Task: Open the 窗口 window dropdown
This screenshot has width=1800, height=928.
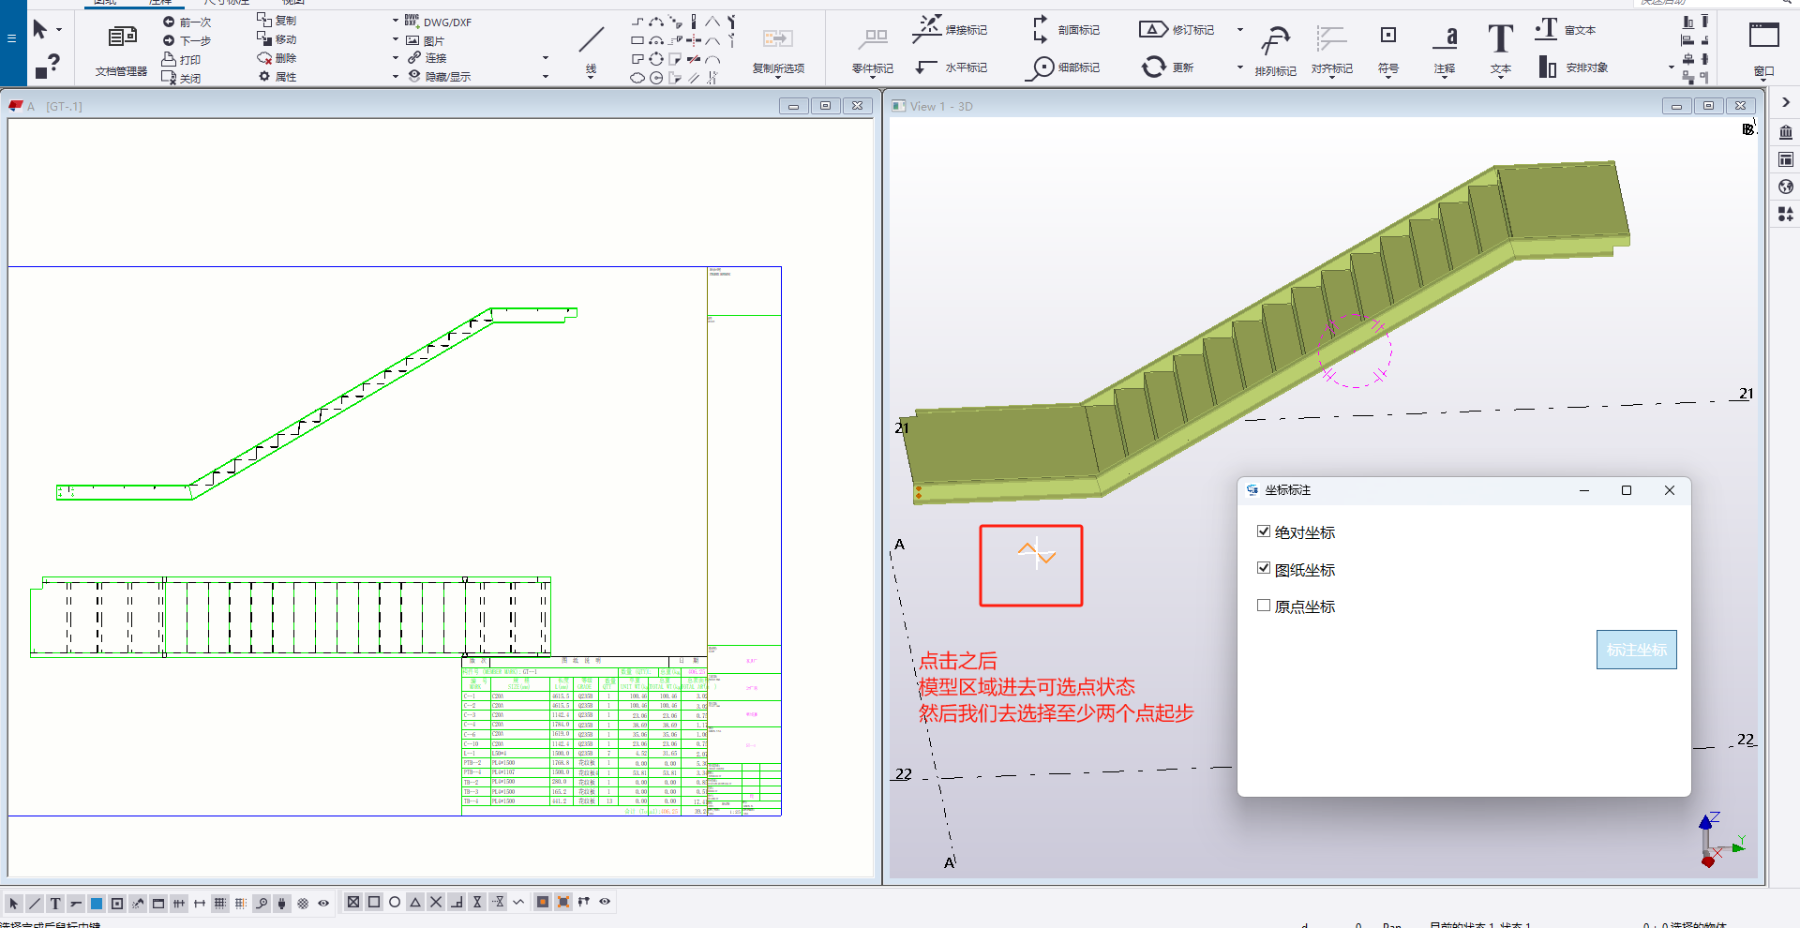Action: click(1763, 72)
